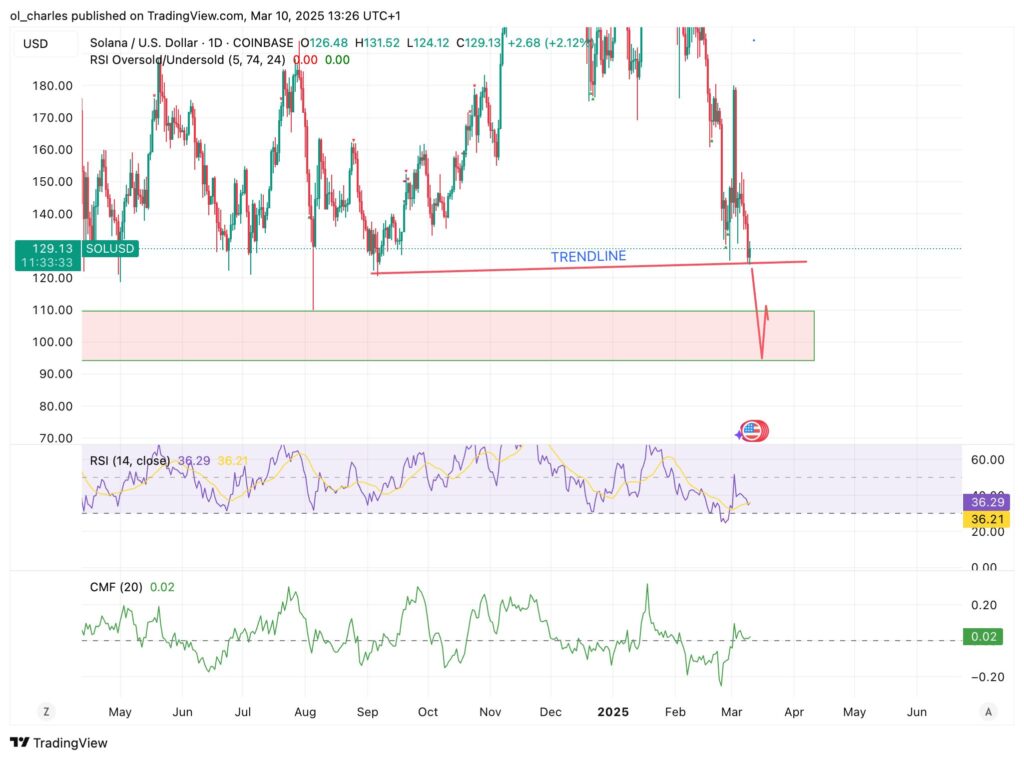Viewport: 1024px width, 760px height.
Task: Toggle auto scale with the A button
Action: pyautogui.click(x=988, y=712)
